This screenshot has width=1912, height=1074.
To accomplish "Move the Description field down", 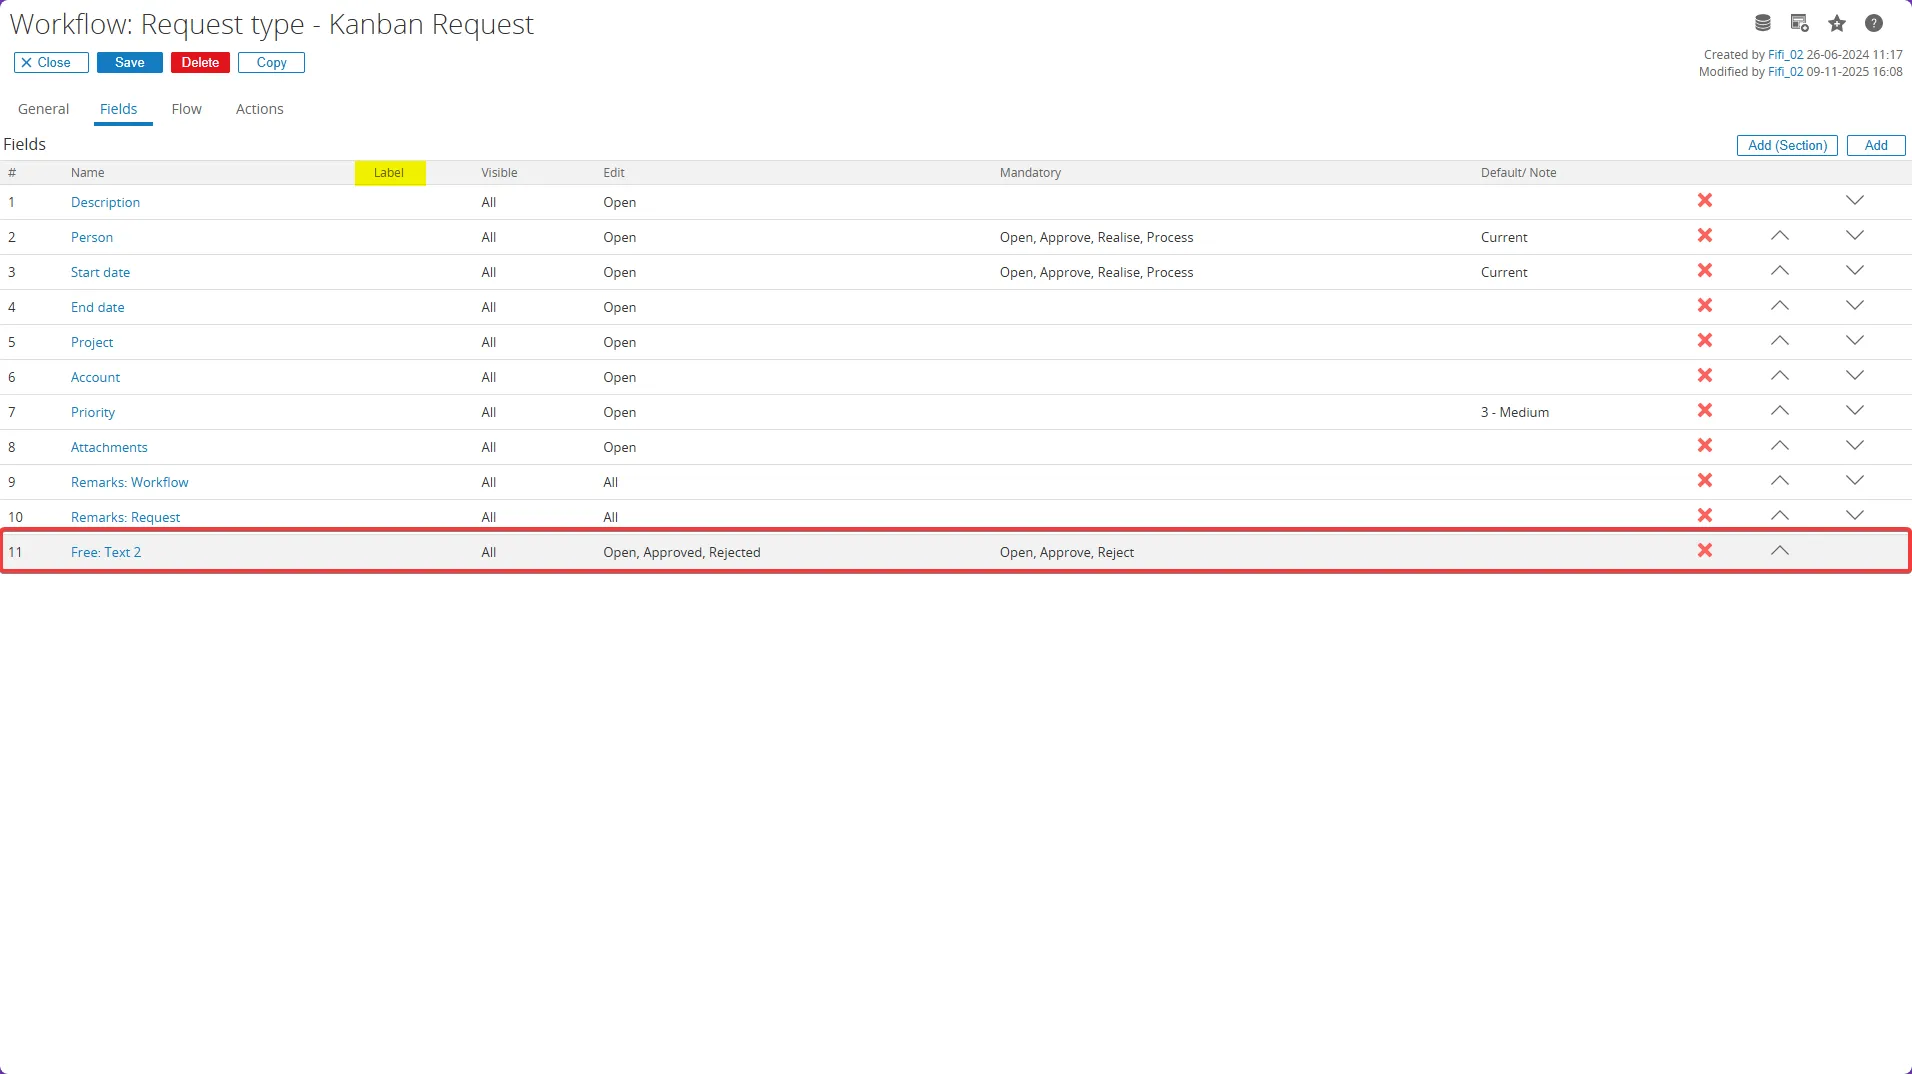I will 1854,201.
